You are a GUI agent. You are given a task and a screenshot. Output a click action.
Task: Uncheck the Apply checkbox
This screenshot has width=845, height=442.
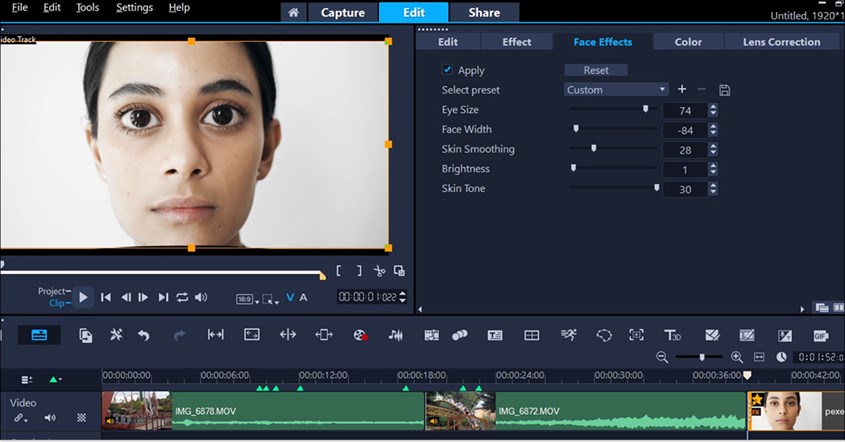click(447, 69)
